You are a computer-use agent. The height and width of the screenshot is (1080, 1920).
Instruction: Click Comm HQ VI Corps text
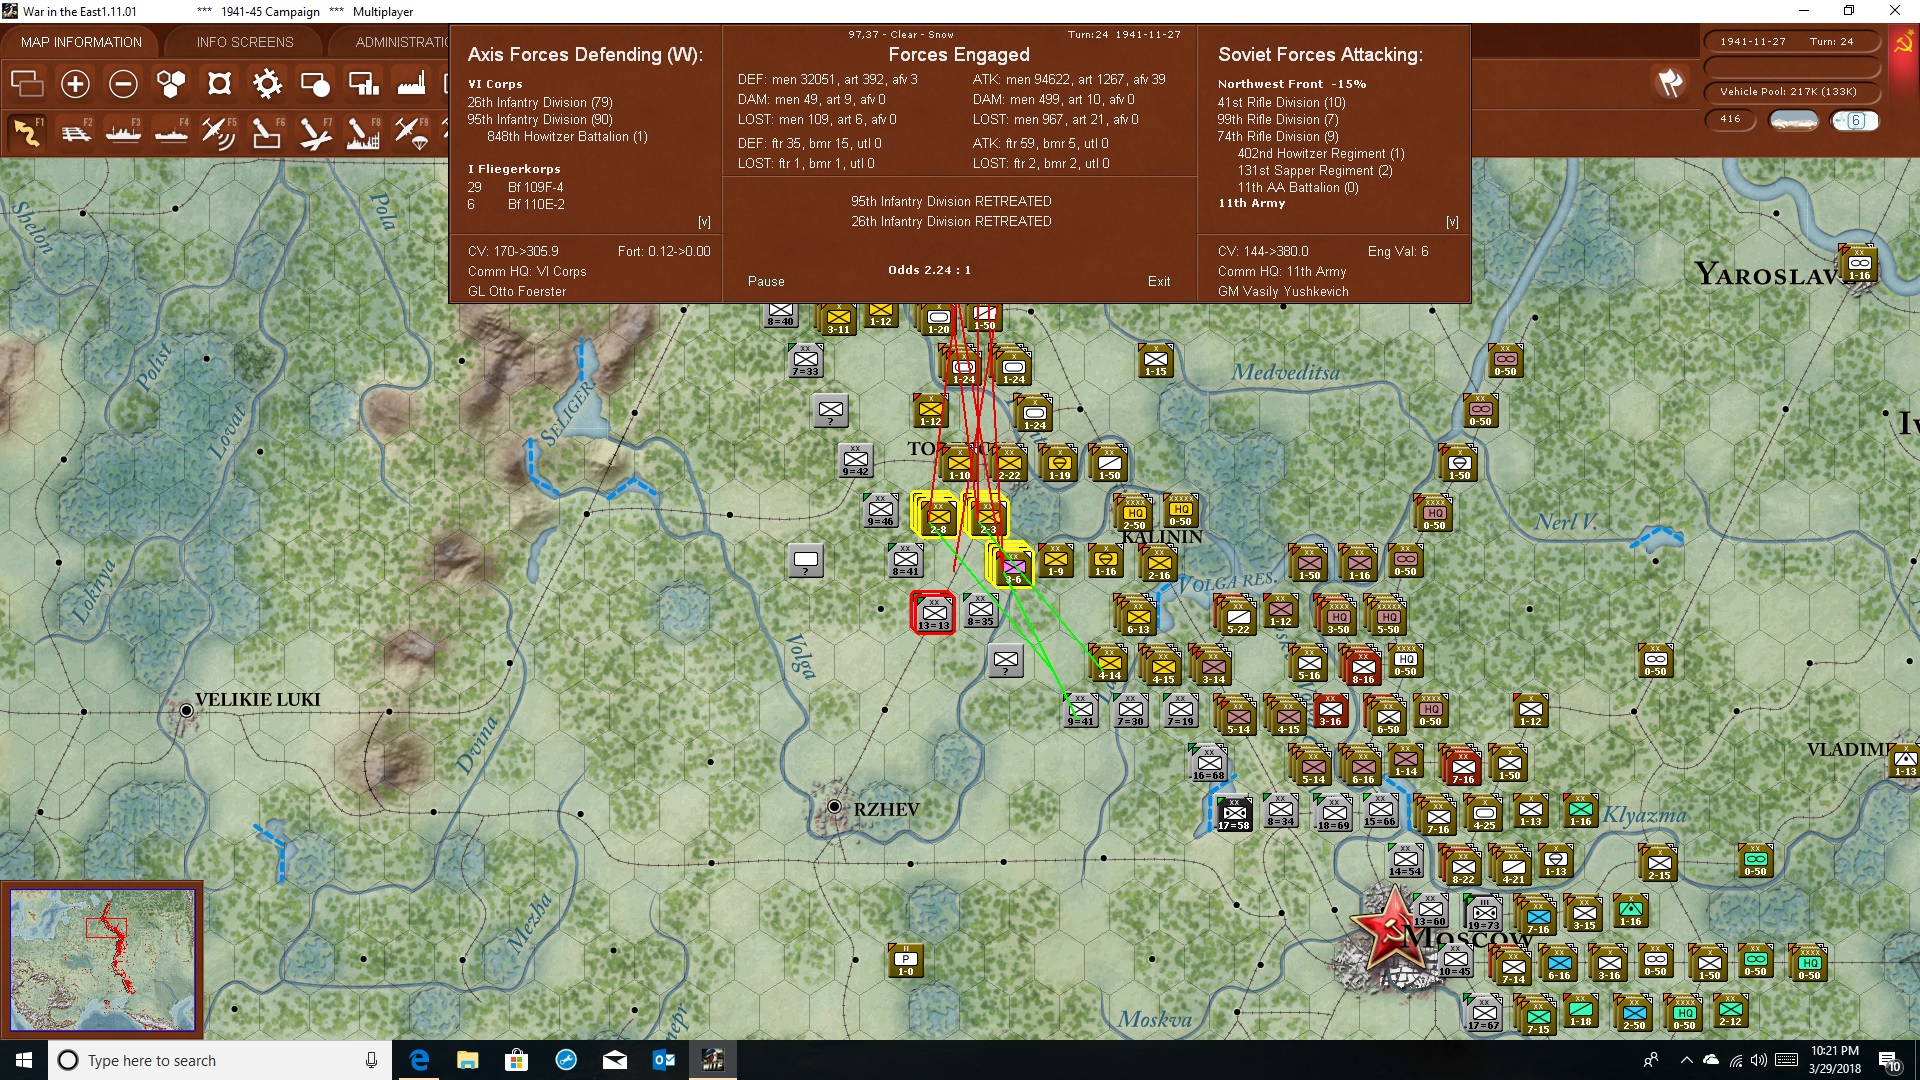coord(527,272)
